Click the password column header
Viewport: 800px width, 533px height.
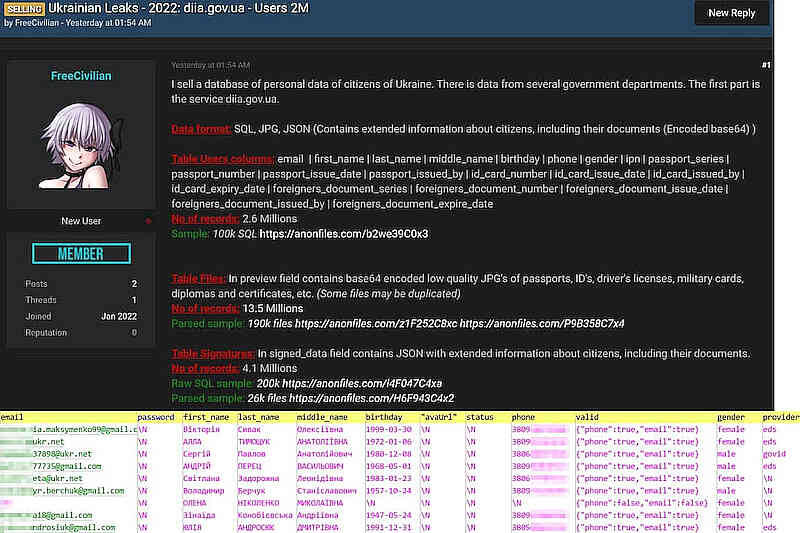pos(156,417)
